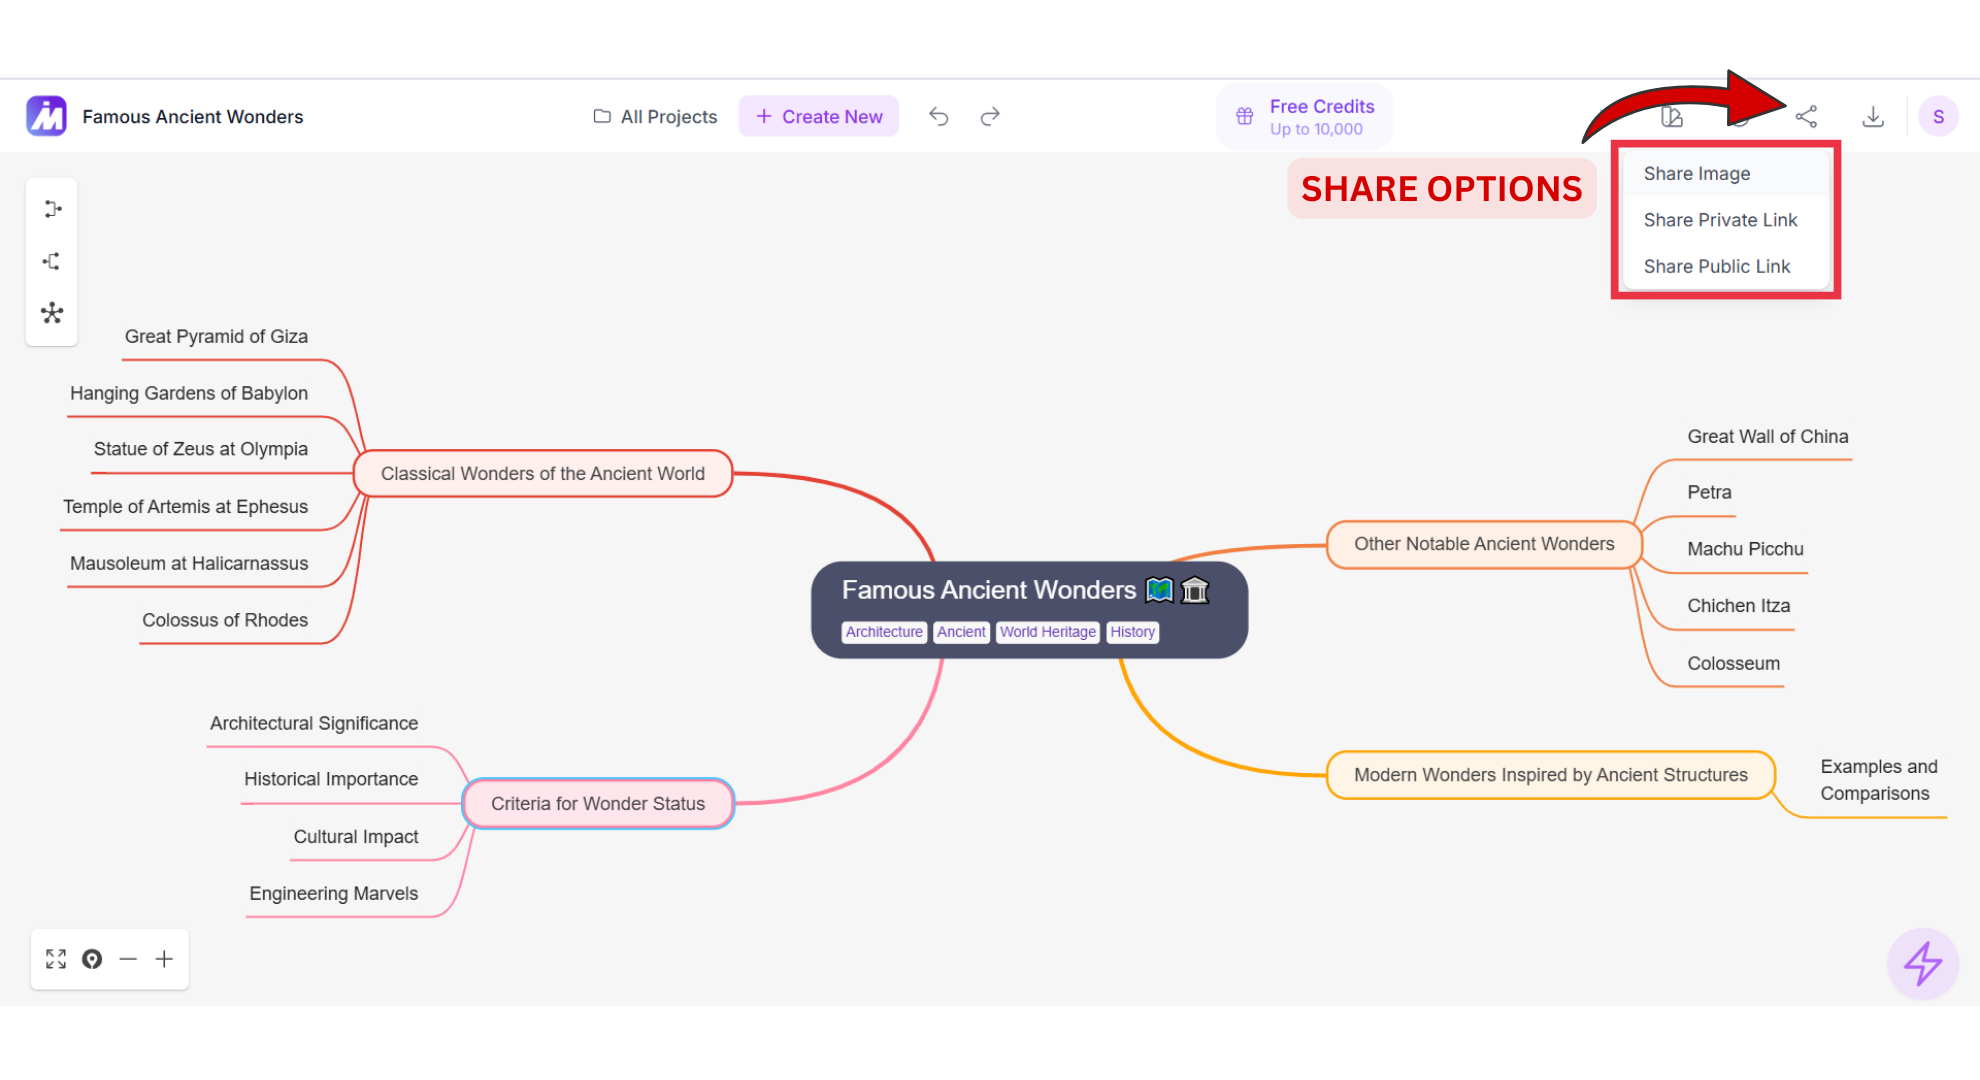This screenshot has width=1980, height=1080.
Task: Click the Free Credits banner
Action: pyautogui.click(x=1304, y=116)
